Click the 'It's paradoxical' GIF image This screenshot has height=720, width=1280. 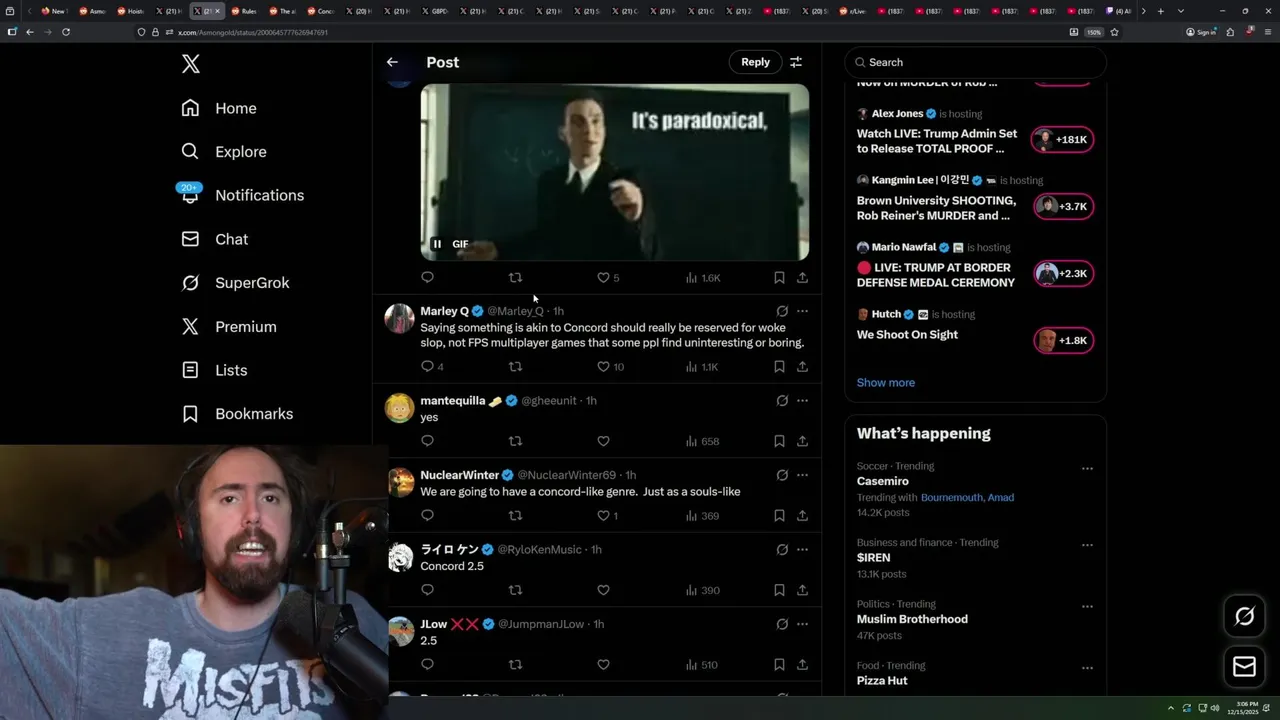coord(614,172)
